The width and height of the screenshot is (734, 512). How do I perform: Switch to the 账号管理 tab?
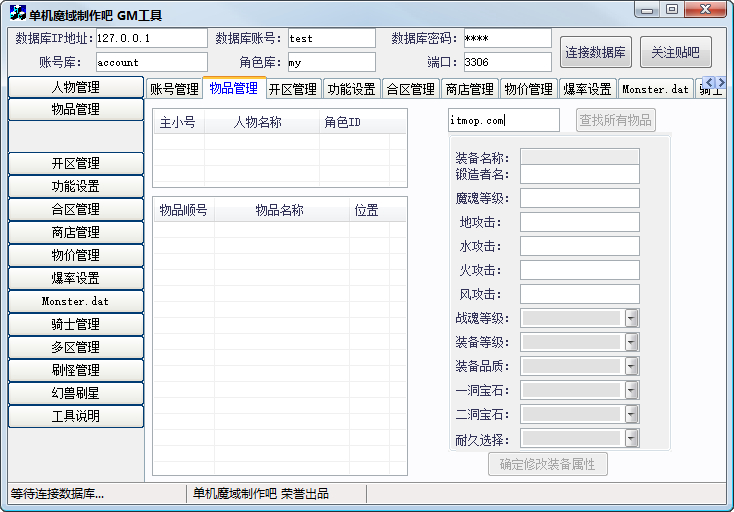coord(174,89)
